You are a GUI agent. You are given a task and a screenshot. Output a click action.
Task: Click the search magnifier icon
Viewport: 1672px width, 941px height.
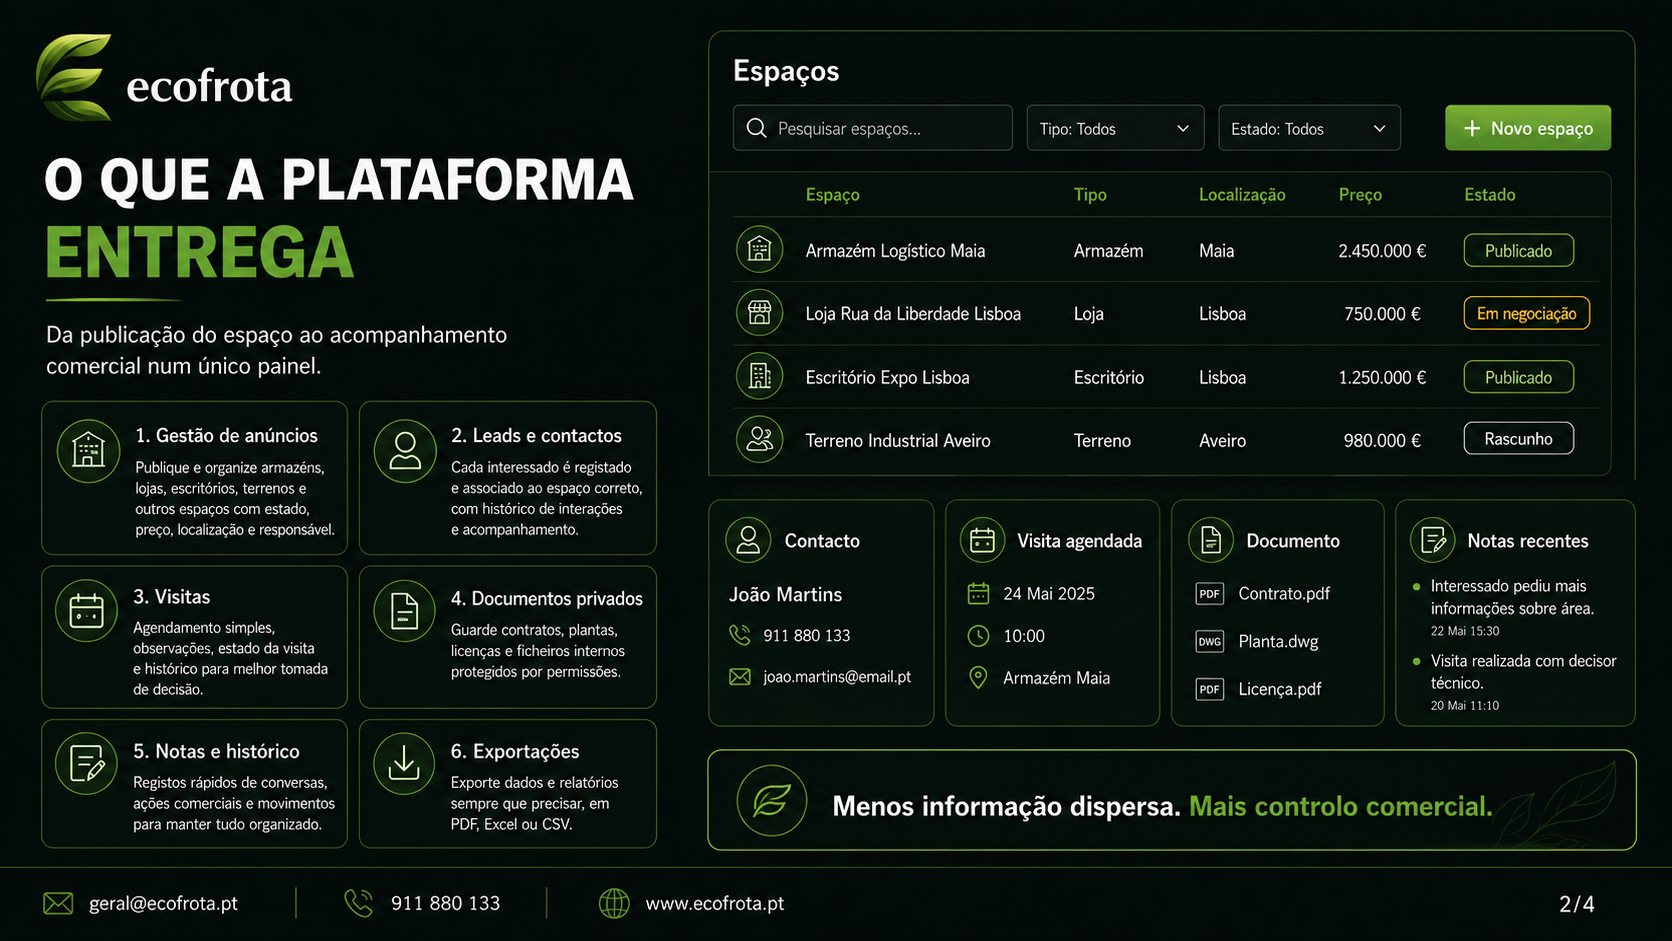click(x=757, y=128)
